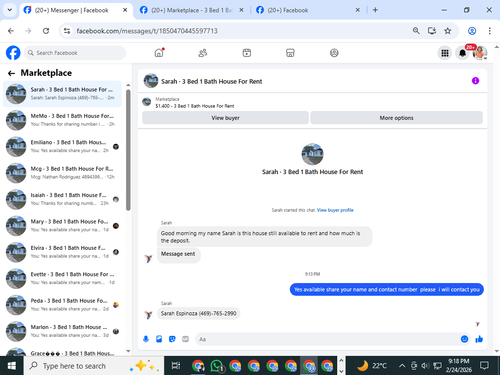Install app icon in address bar
Image resolution: width=500 pixels, height=375 pixels.
(x=432, y=31)
